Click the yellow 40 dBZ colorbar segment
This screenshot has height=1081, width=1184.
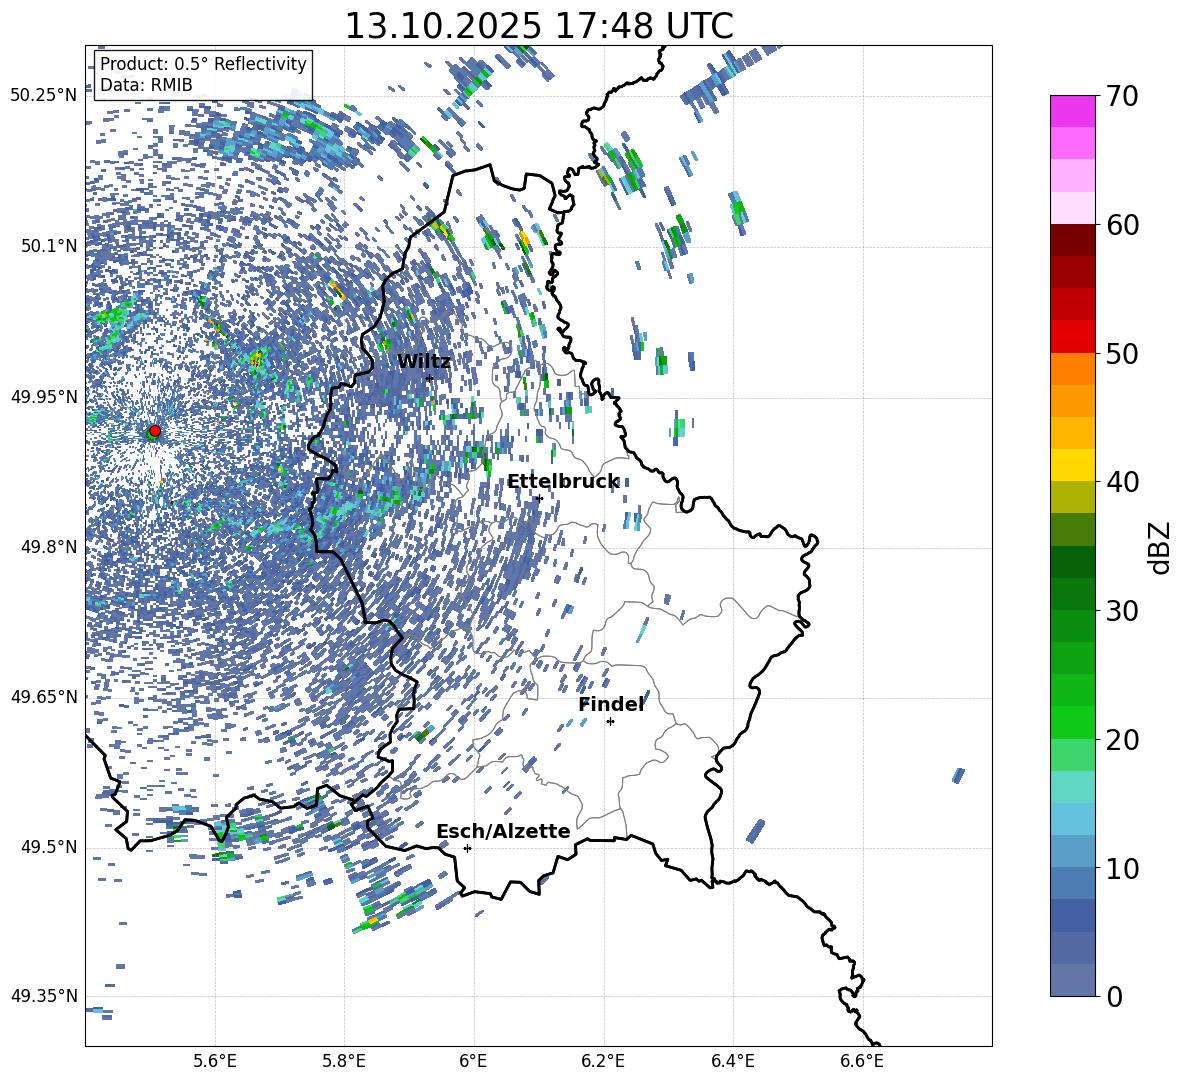pos(1072,465)
